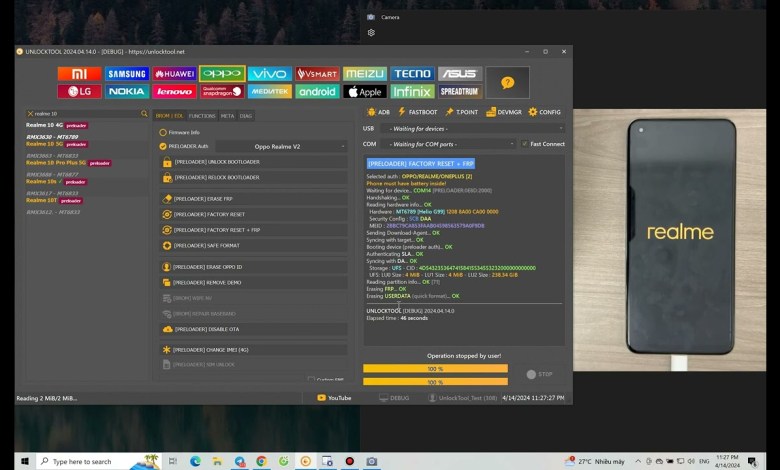Switch to the BROM | EDL tab

170,115
